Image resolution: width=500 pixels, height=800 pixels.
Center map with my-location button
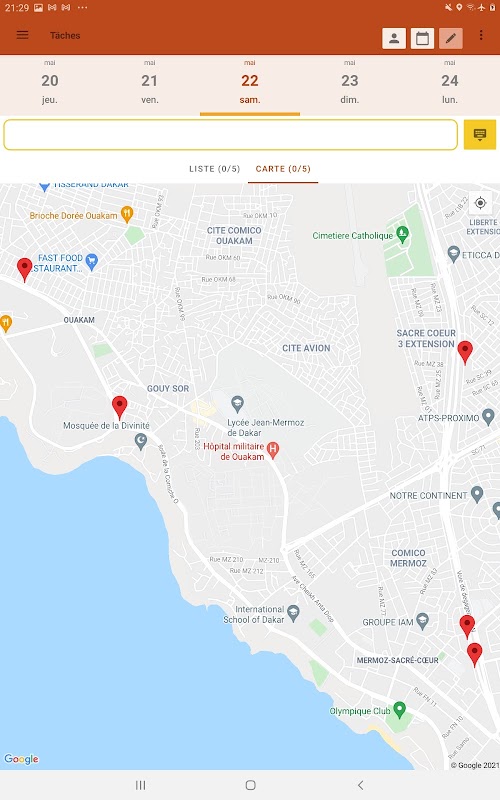480,203
